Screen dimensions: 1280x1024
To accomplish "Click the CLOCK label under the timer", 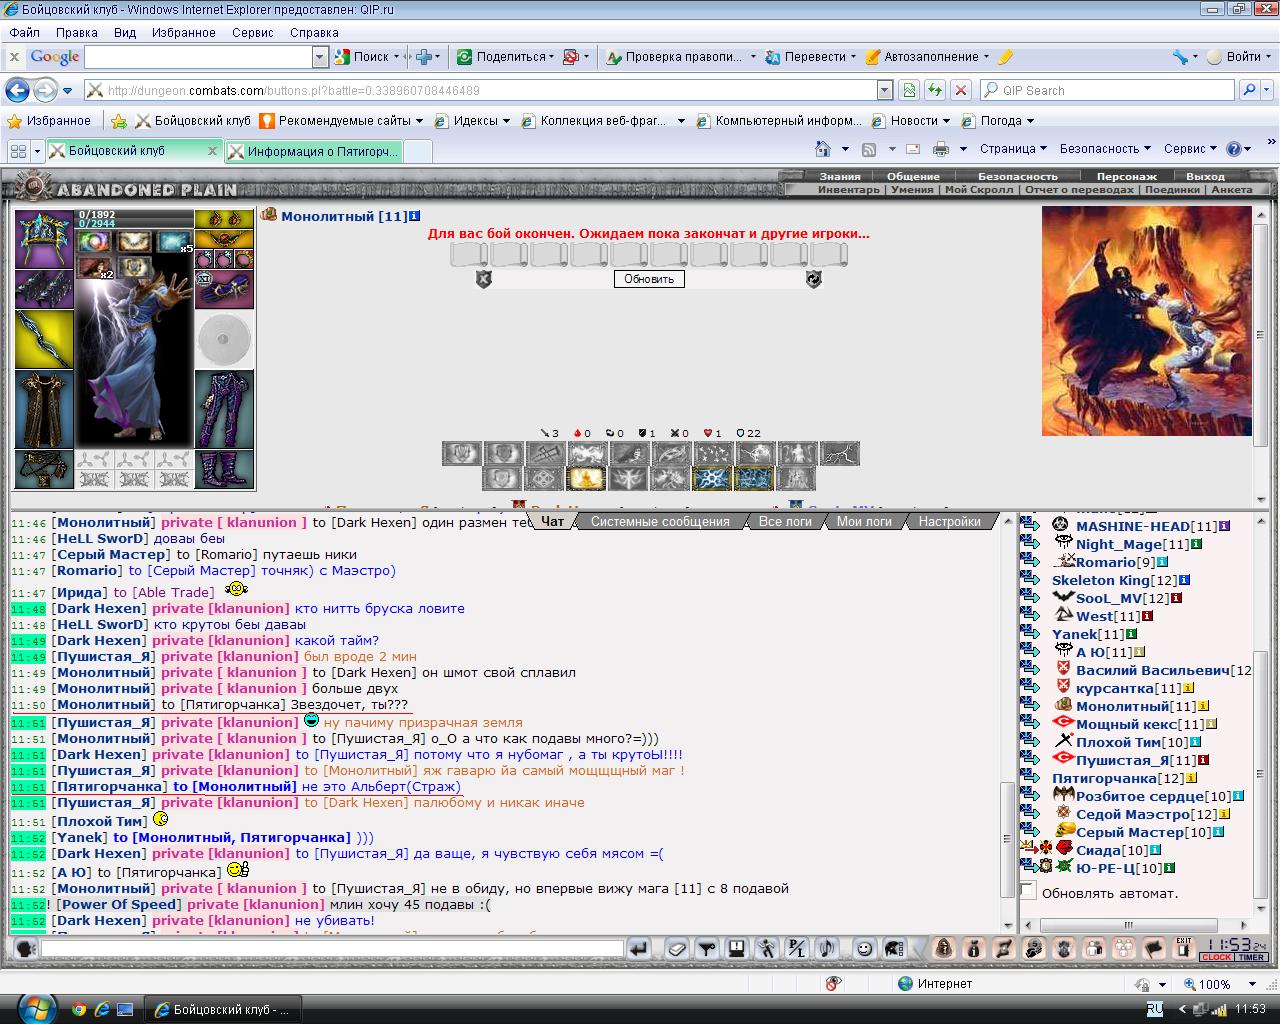I will pos(1217,957).
